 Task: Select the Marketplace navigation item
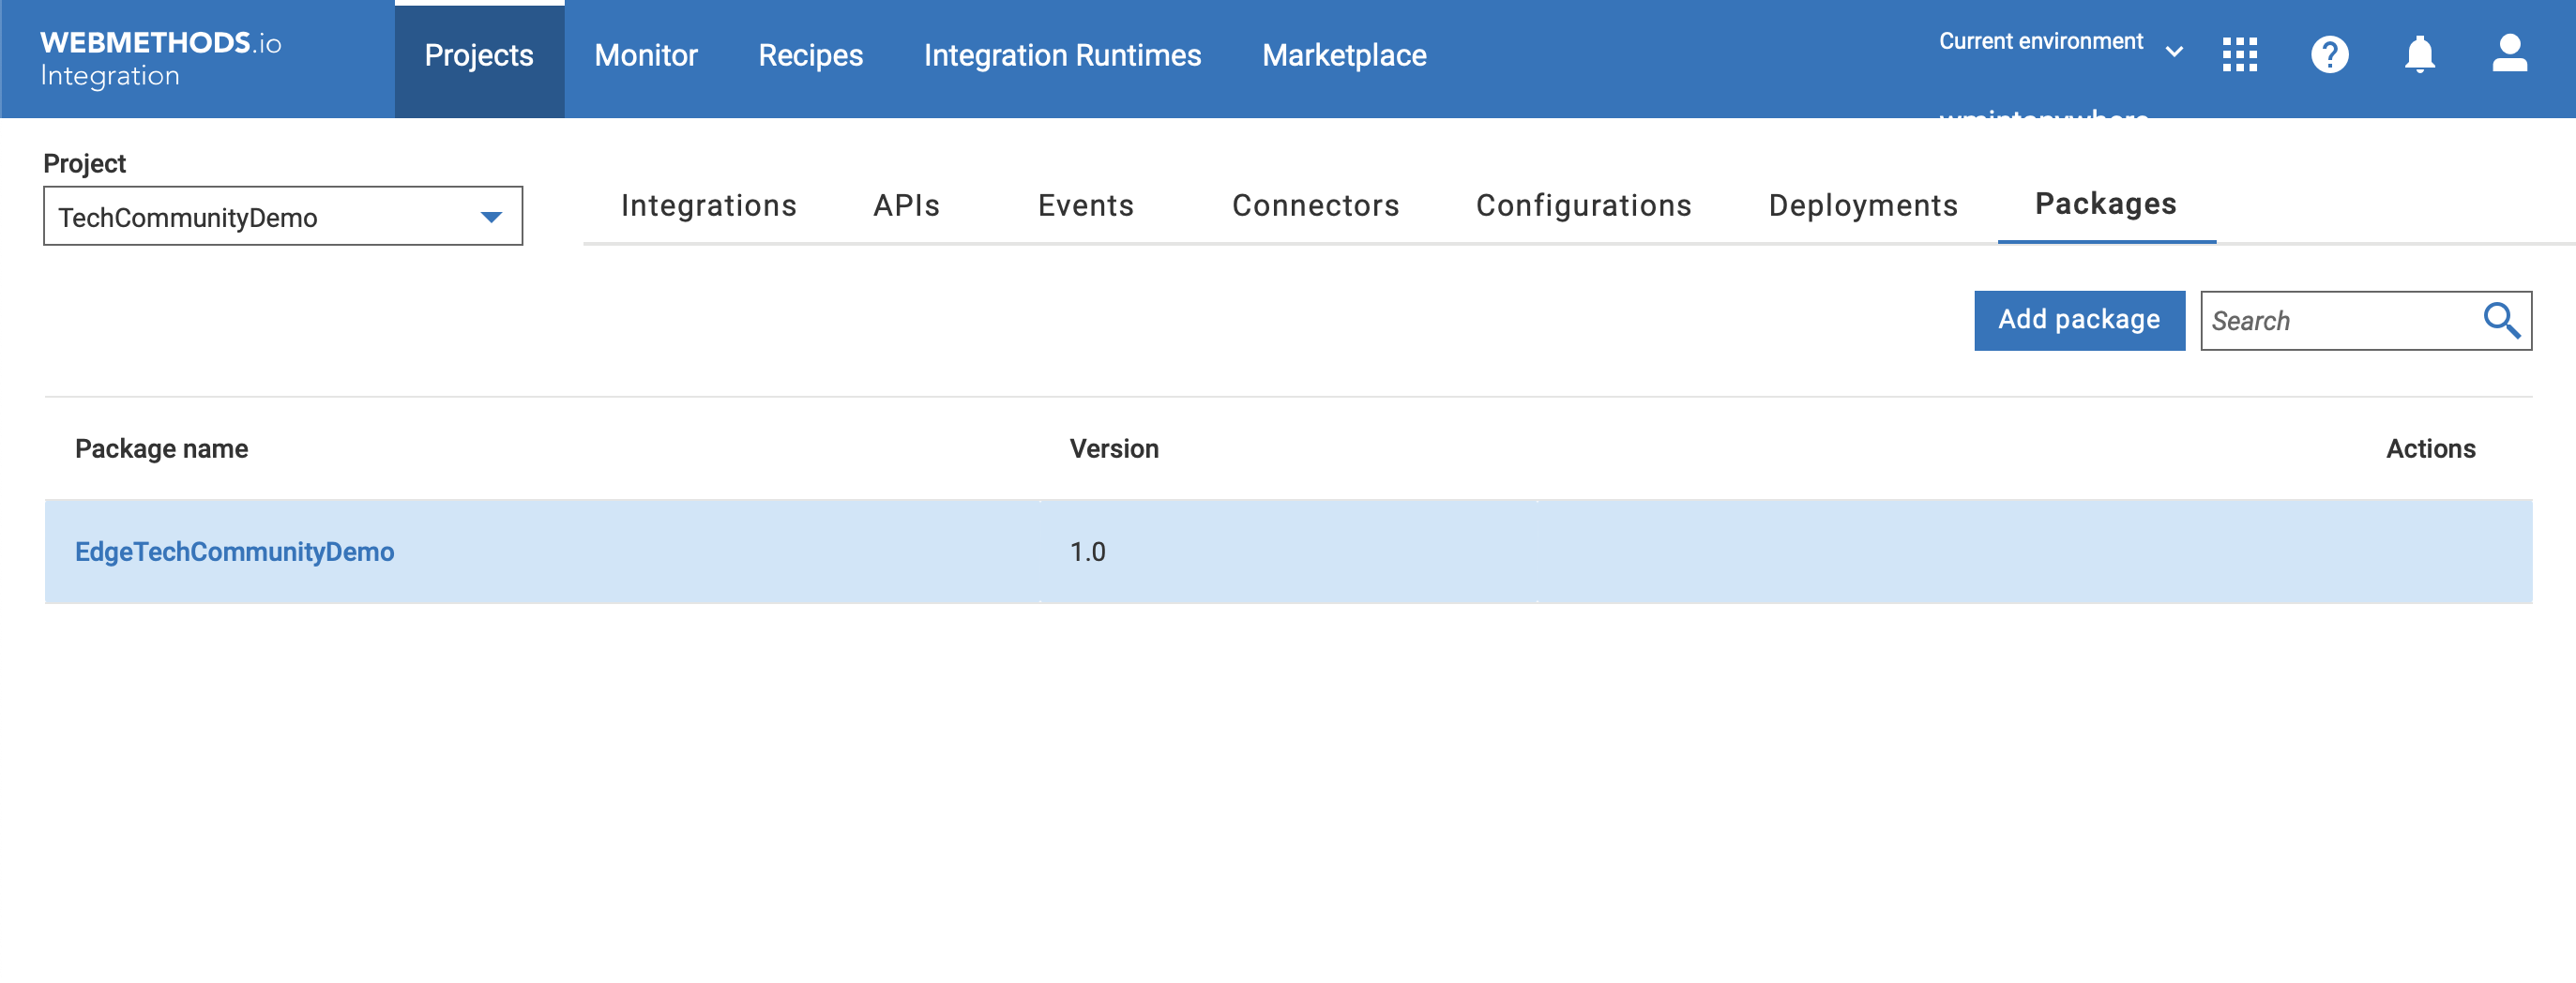pos(1345,55)
